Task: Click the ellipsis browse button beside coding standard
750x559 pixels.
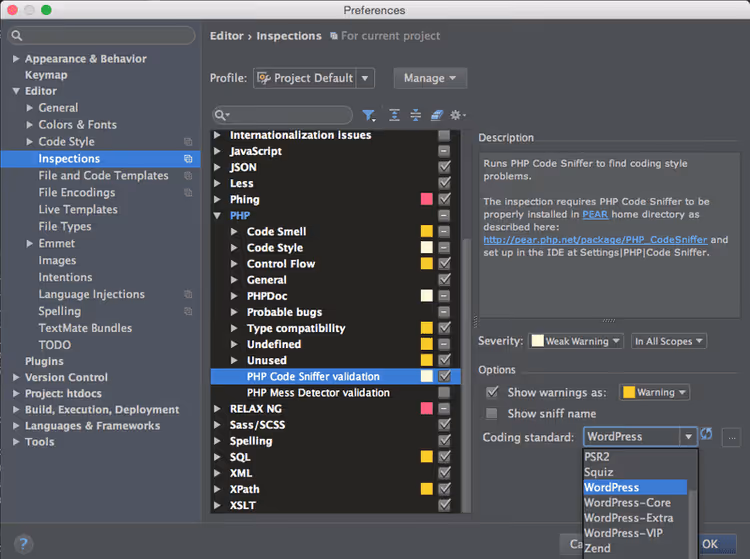Action: pos(731,437)
